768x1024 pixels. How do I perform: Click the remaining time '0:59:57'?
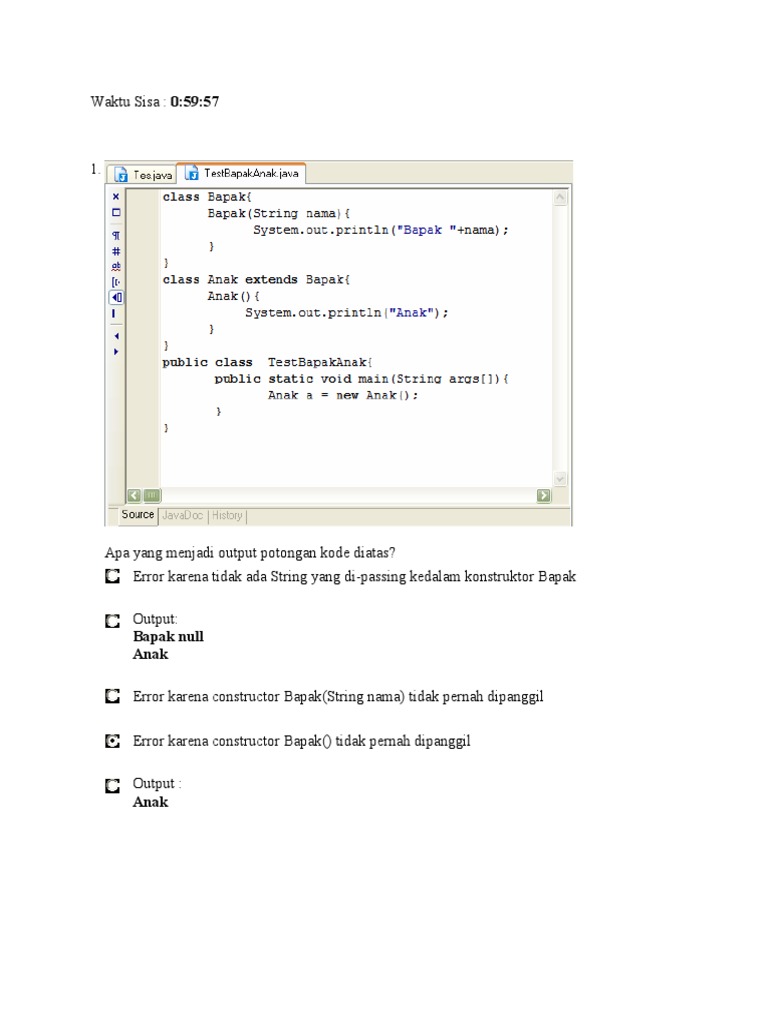[195, 101]
